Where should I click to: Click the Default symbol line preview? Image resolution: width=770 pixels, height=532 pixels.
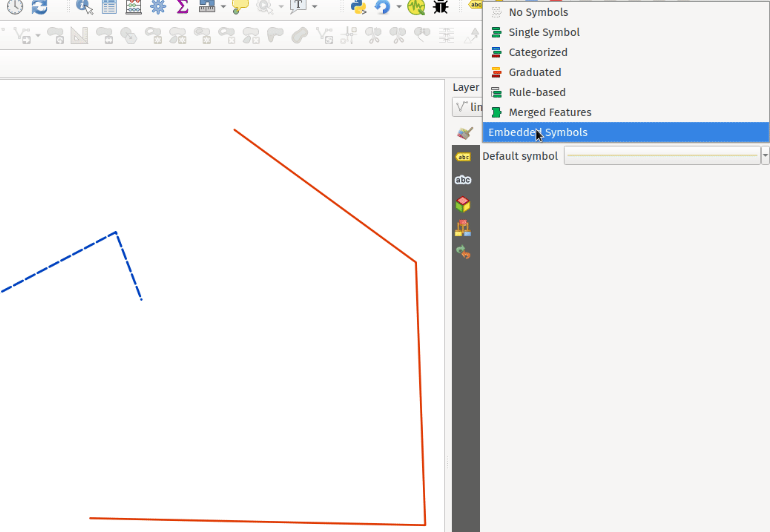click(662, 156)
